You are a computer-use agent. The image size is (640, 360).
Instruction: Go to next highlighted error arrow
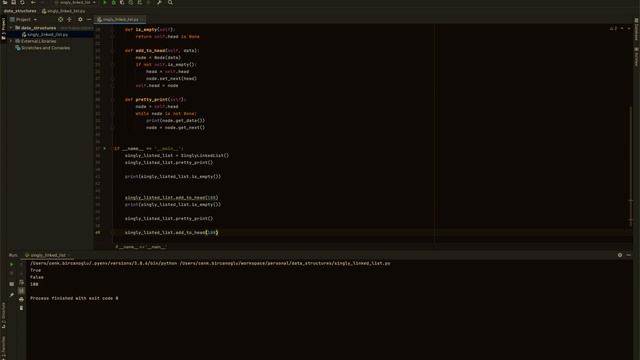click(x=629, y=29)
